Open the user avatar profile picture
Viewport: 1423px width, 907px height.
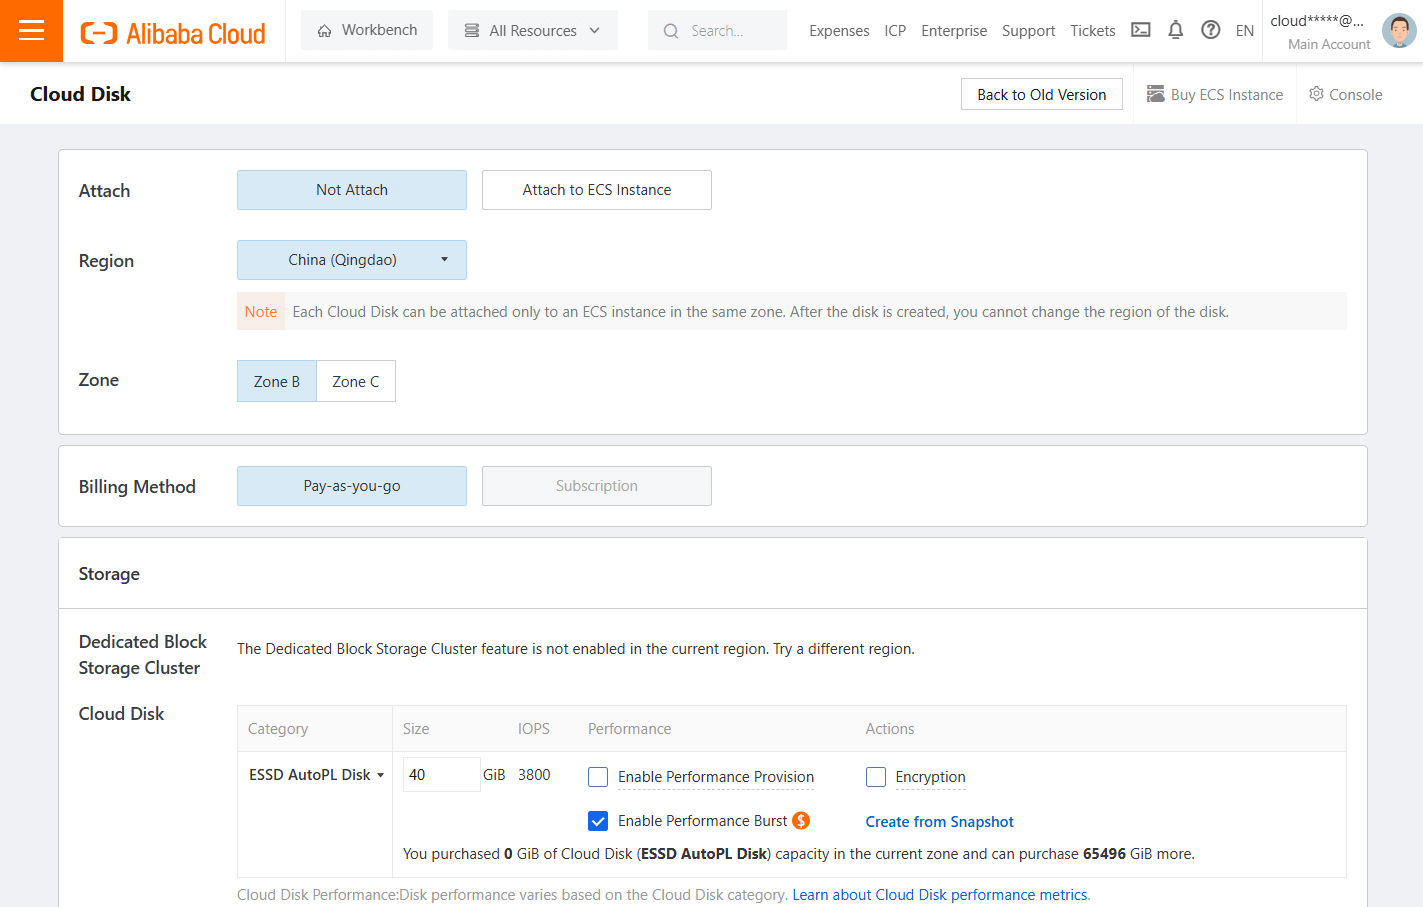pyautogui.click(x=1399, y=31)
